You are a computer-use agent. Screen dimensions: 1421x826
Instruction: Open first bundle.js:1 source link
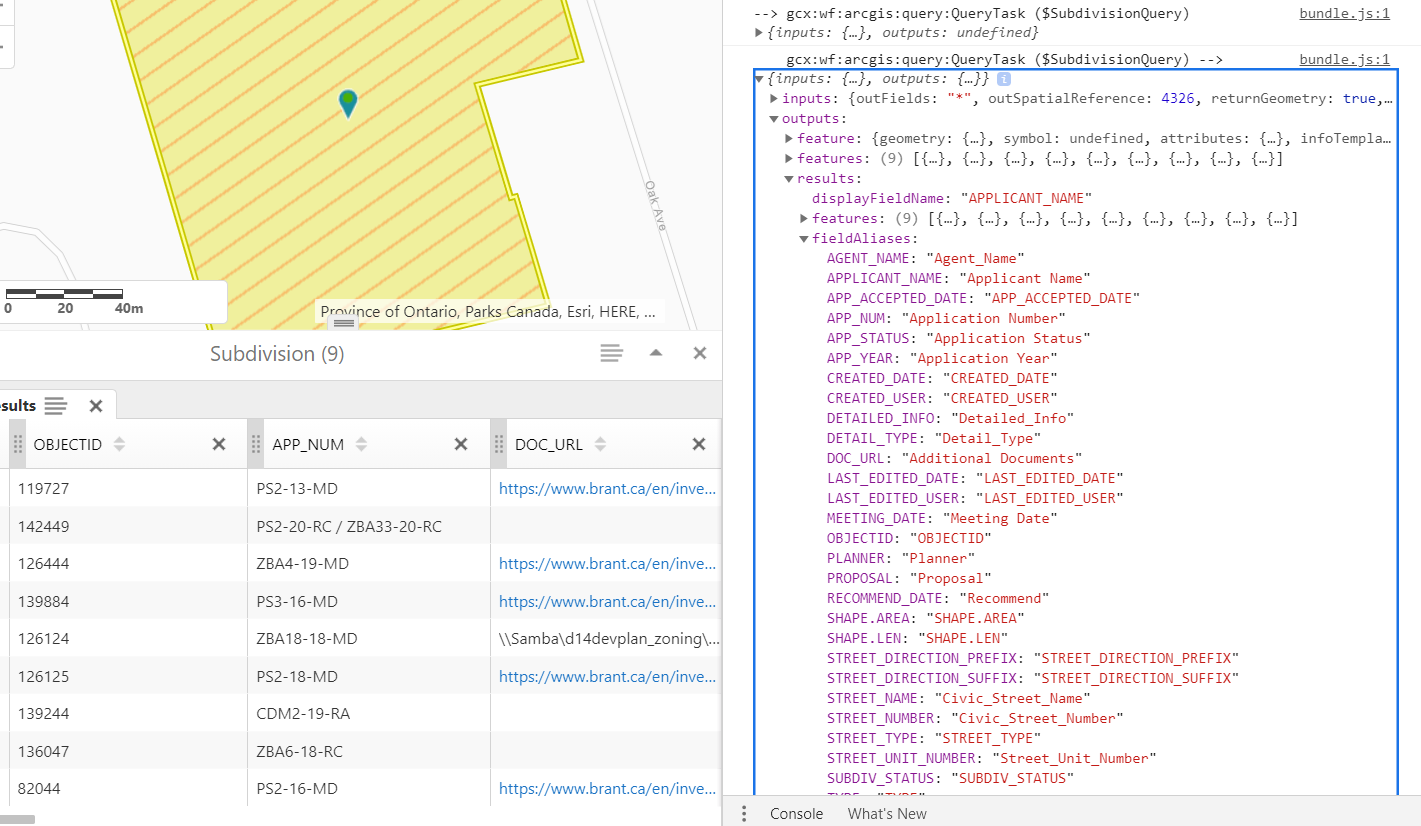(x=1344, y=14)
